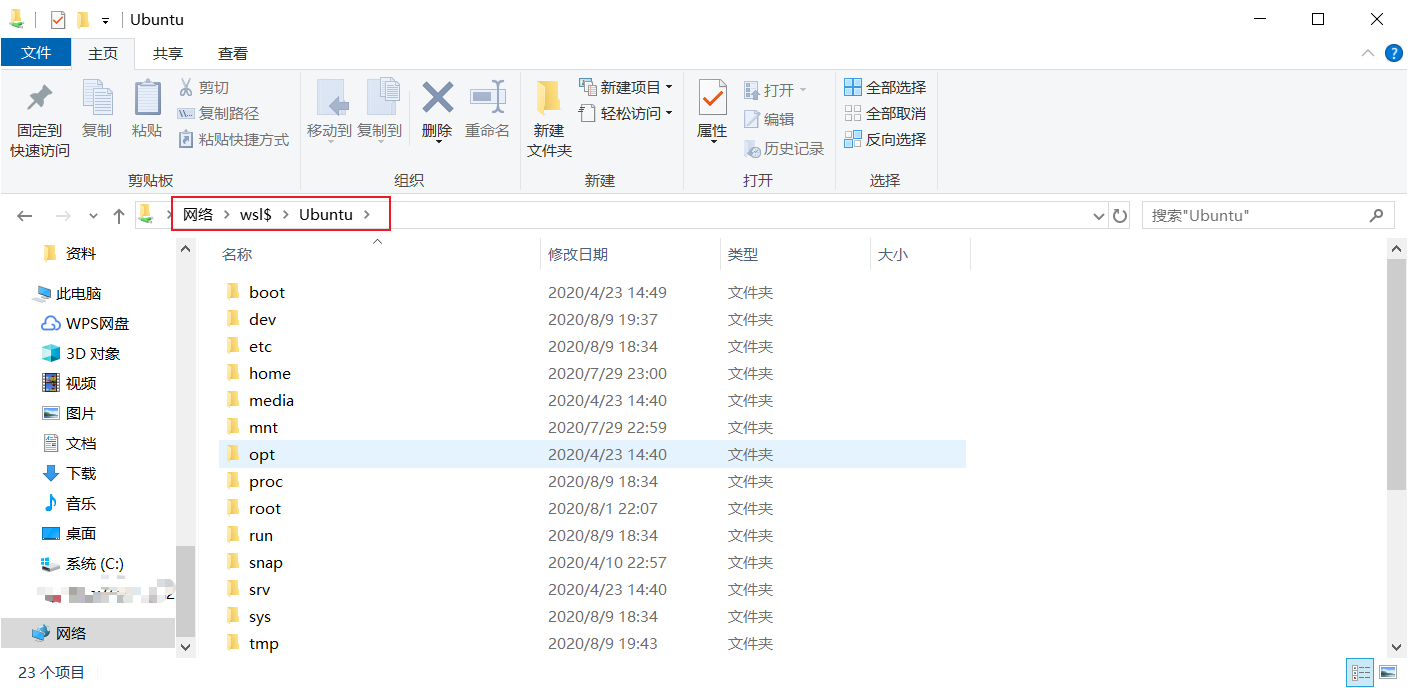Select WPS网盘 in navigation pane
The width and height of the screenshot is (1408, 688).
click(86, 324)
